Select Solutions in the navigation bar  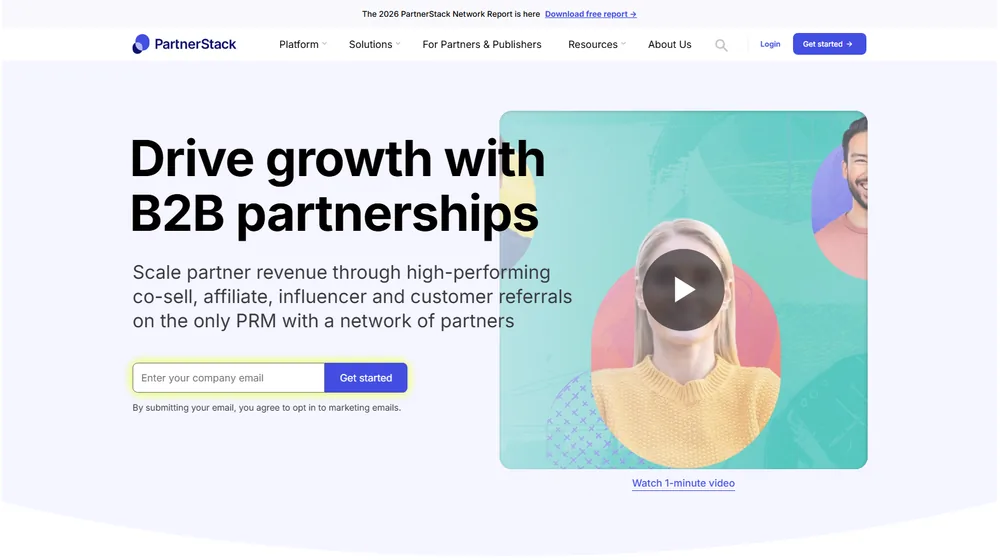point(370,44)
